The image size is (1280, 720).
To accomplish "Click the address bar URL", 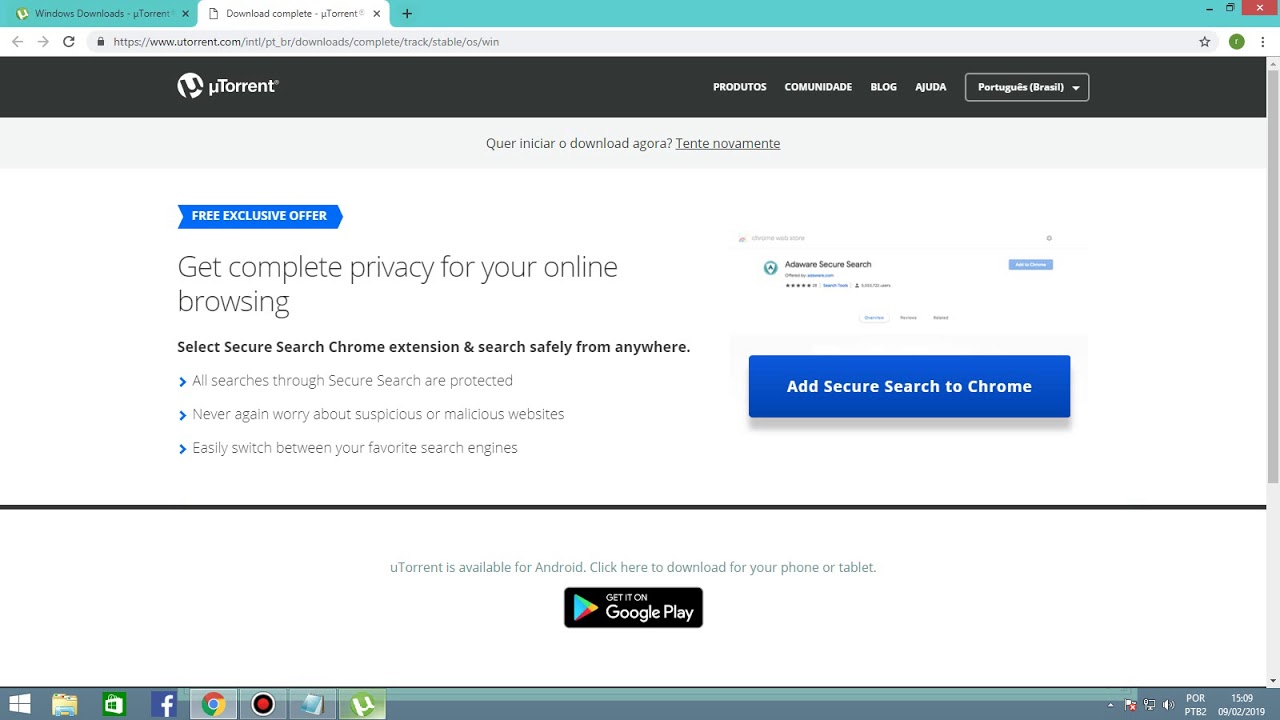I will (x=306, y=42).
